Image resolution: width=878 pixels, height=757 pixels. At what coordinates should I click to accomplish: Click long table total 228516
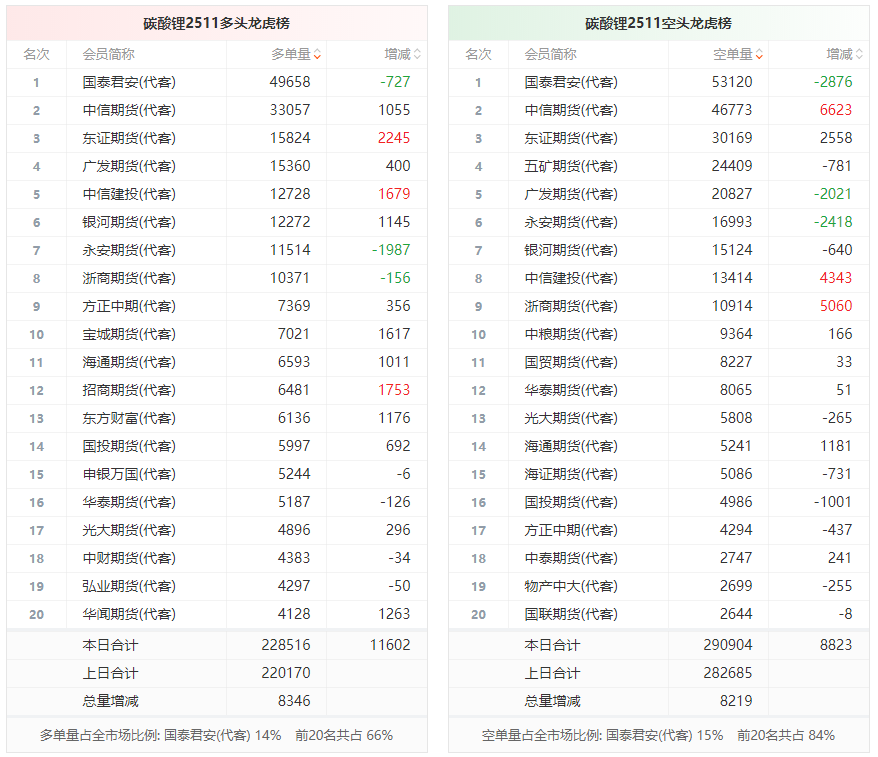pos(286,645)
